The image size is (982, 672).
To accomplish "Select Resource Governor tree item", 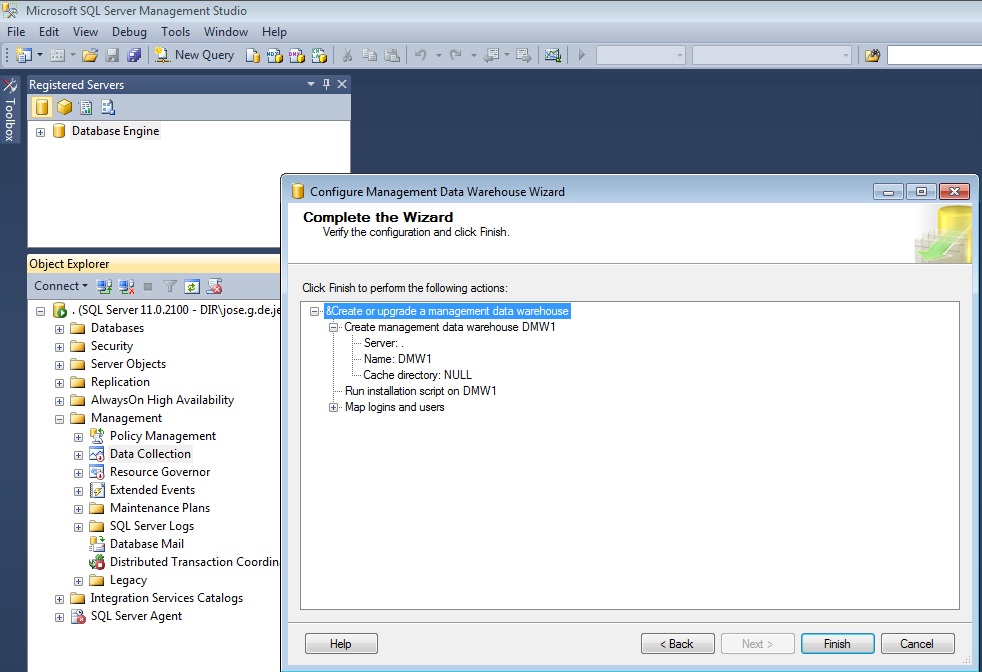I will click(160, 472).
